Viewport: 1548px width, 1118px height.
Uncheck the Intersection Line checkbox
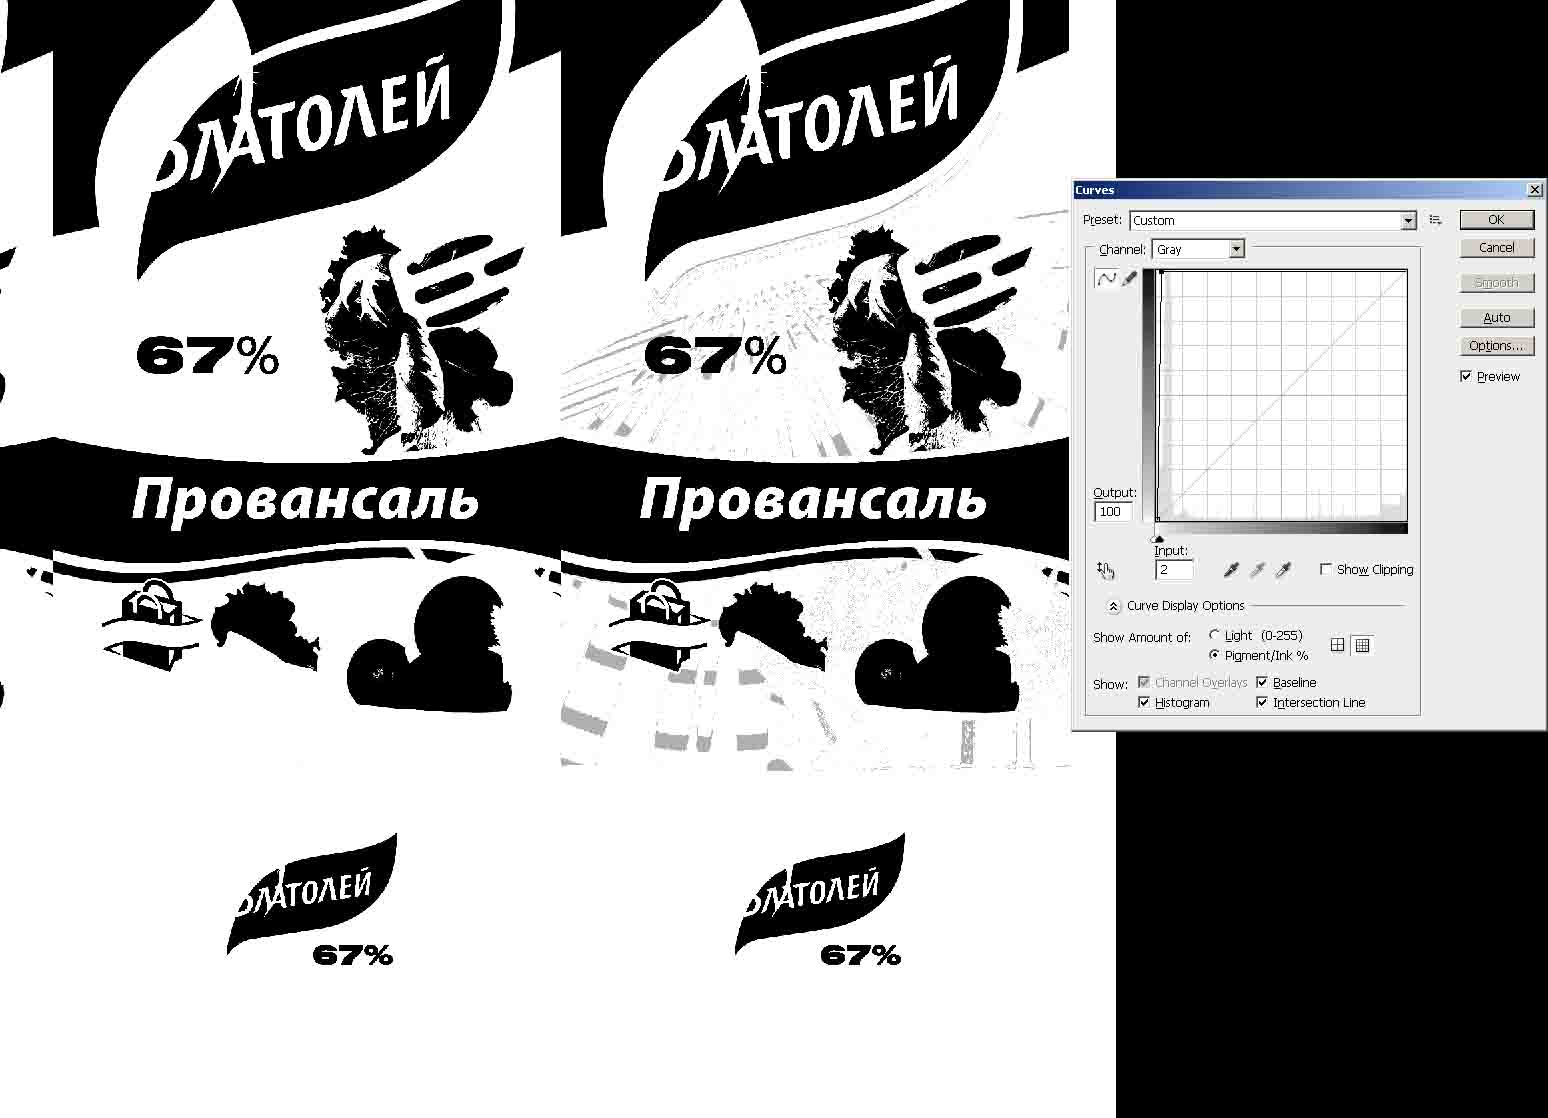coord(1262,702)
